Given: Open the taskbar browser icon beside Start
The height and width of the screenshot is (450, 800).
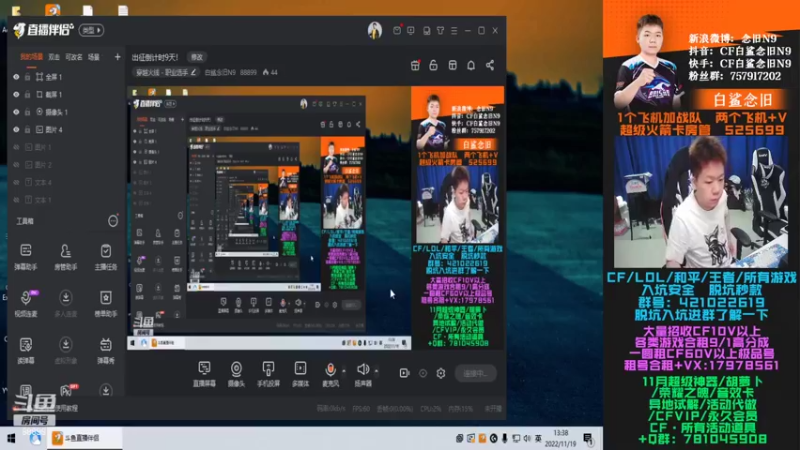Looking at the screenshot, I should point(35,438).
